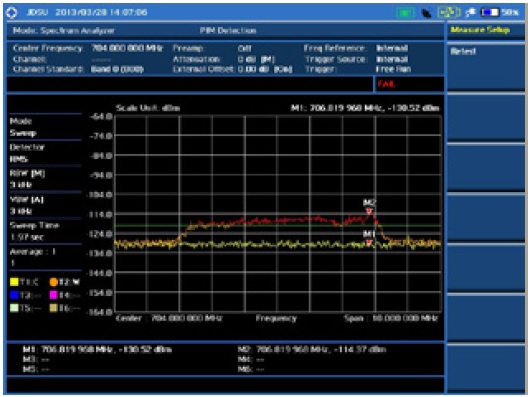
Task: Select the light green T5 trace swatch
Action: point(14,308)
